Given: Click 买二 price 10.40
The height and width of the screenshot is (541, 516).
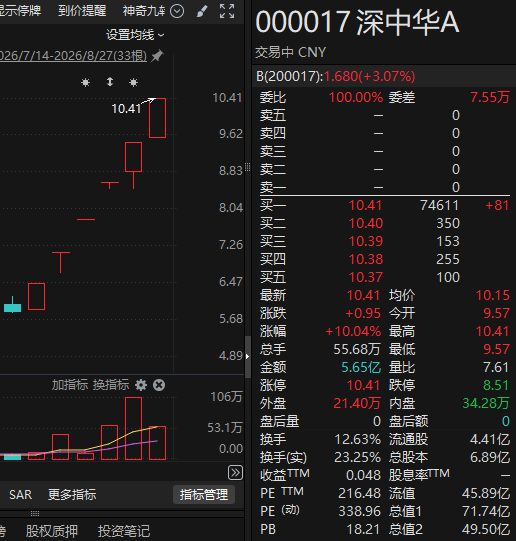Looking at the screenshot, I should point(366,224).
